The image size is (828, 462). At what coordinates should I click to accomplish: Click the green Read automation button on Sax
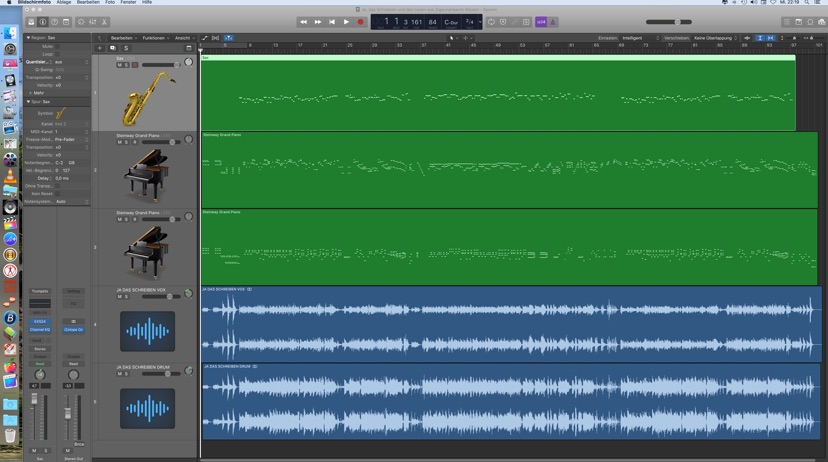[x=40, y=364]
